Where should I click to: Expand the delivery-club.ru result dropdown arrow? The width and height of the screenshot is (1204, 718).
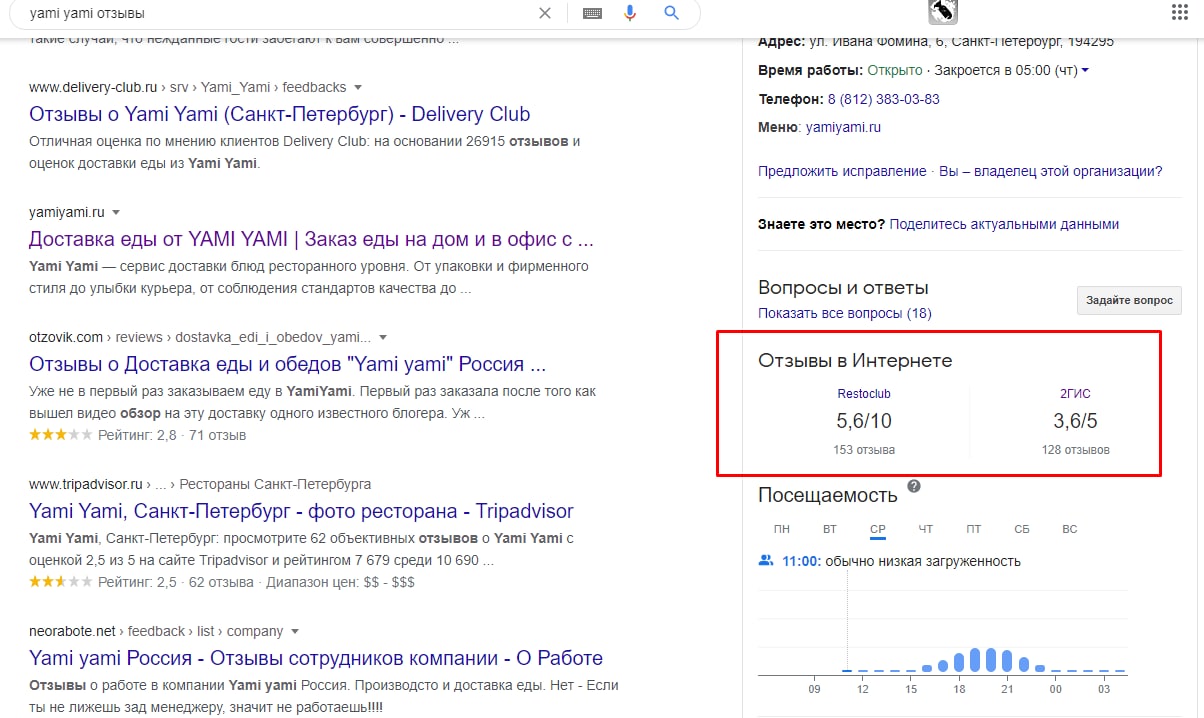[x=358, y=88]
